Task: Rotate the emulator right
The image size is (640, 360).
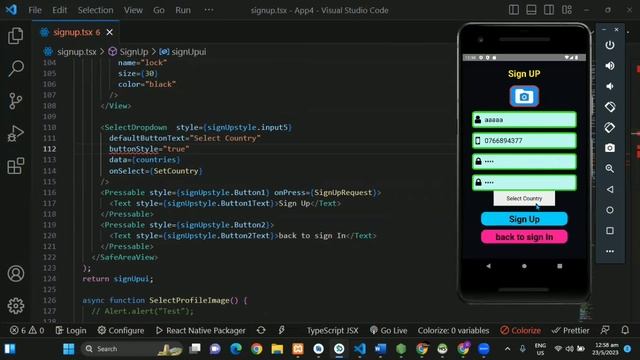Action: pos(610,127)
